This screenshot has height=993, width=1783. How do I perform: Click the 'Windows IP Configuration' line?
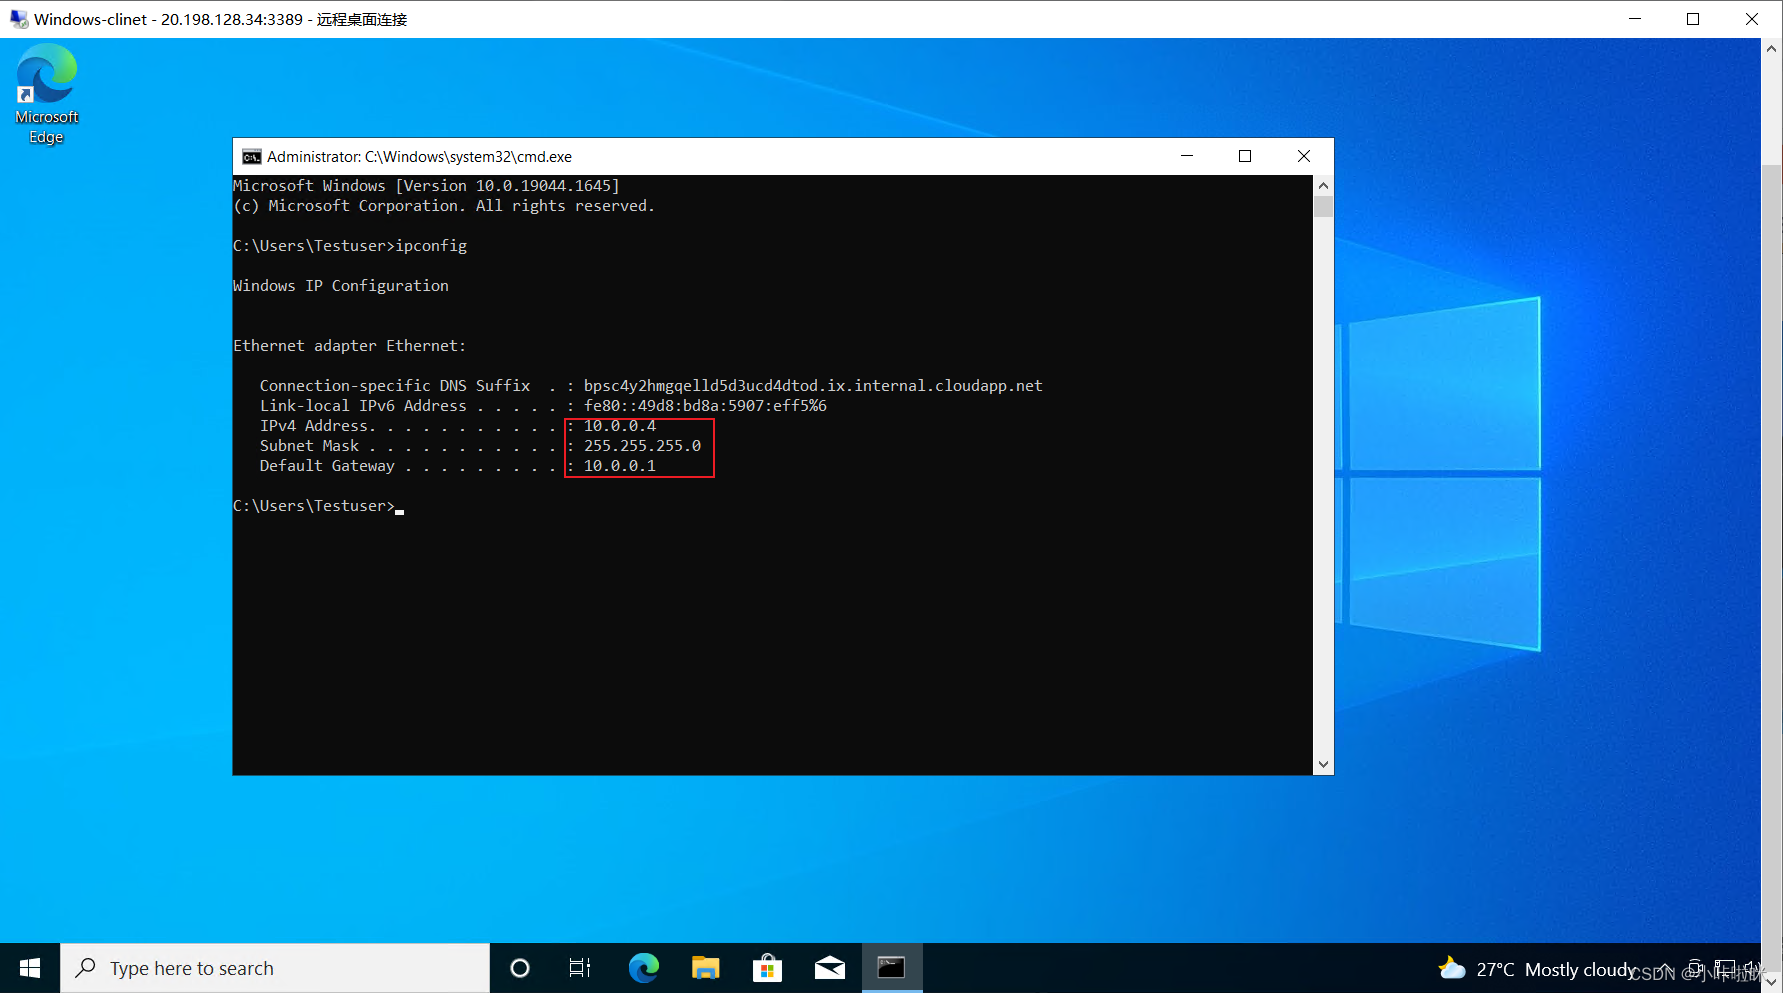[341, 286]
